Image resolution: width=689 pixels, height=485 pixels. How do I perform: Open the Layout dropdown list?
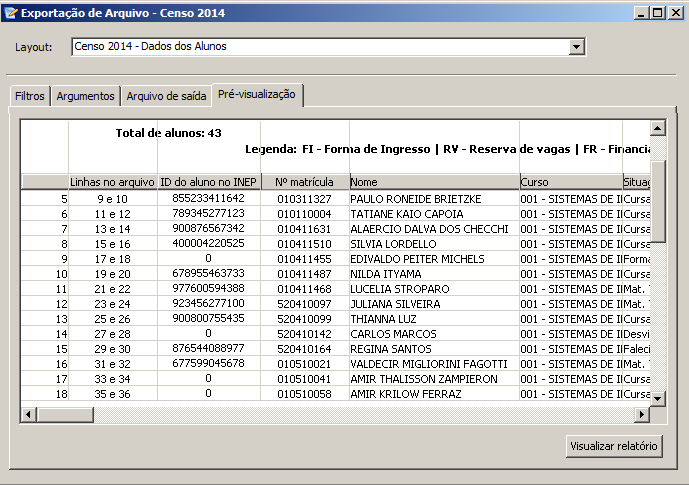tap(576, 47)
